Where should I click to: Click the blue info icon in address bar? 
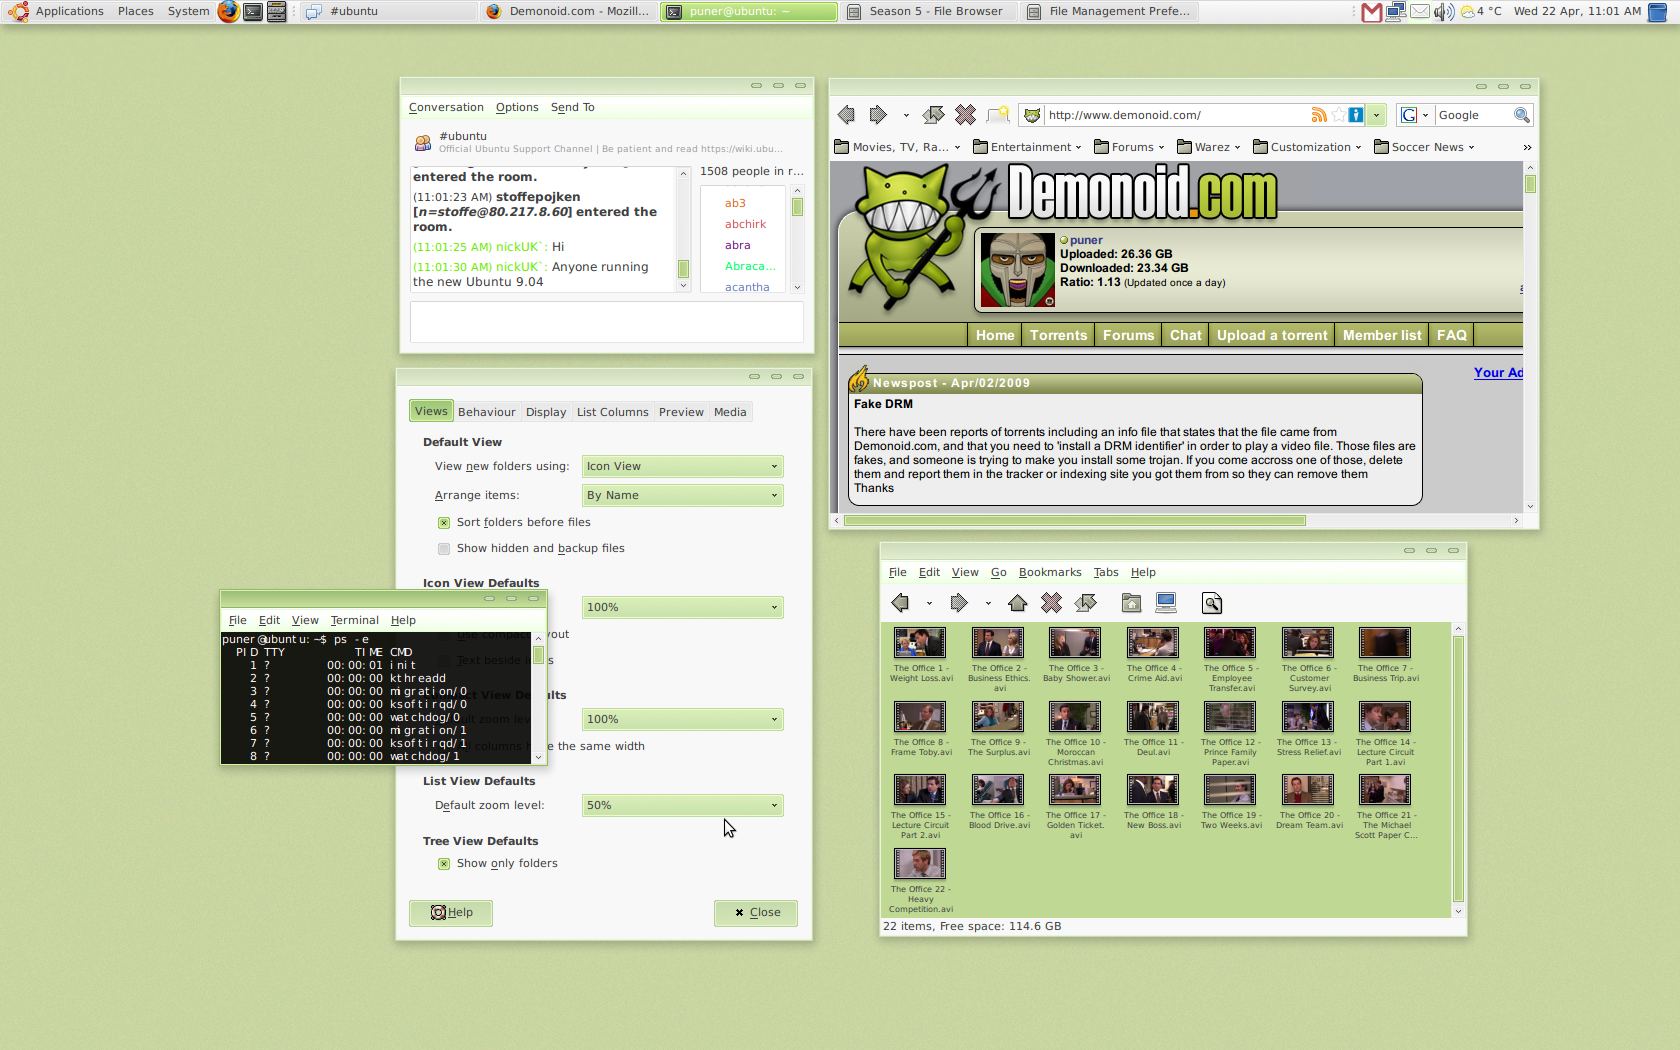coord(1356,115)
